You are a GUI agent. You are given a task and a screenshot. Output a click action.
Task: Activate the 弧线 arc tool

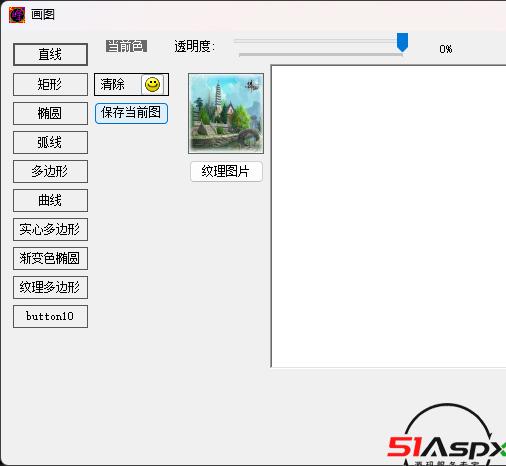pos(50,142)
